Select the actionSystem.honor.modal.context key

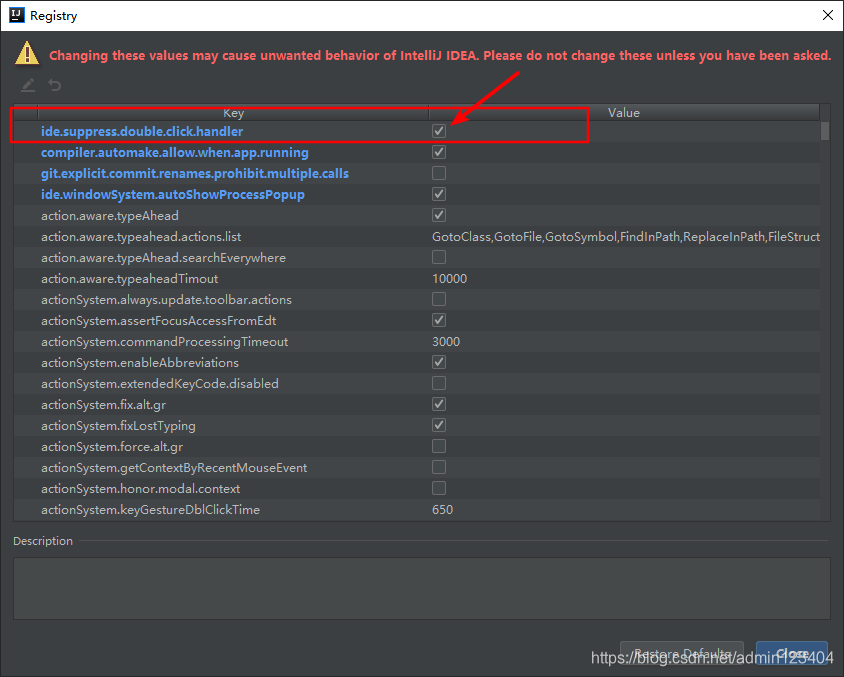[140, 488]
